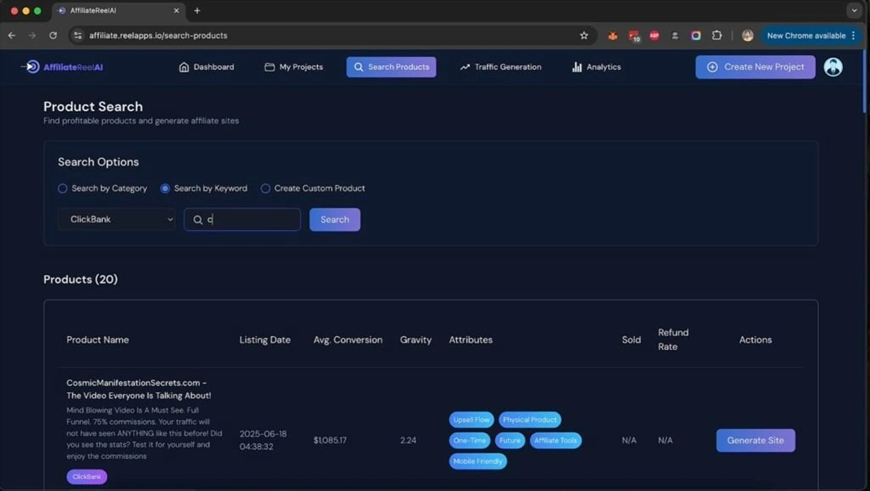Image resolution: width=870 pixels, height=491 pixels.
Task: Click the Listing Date column header
Action: [265, 340]
